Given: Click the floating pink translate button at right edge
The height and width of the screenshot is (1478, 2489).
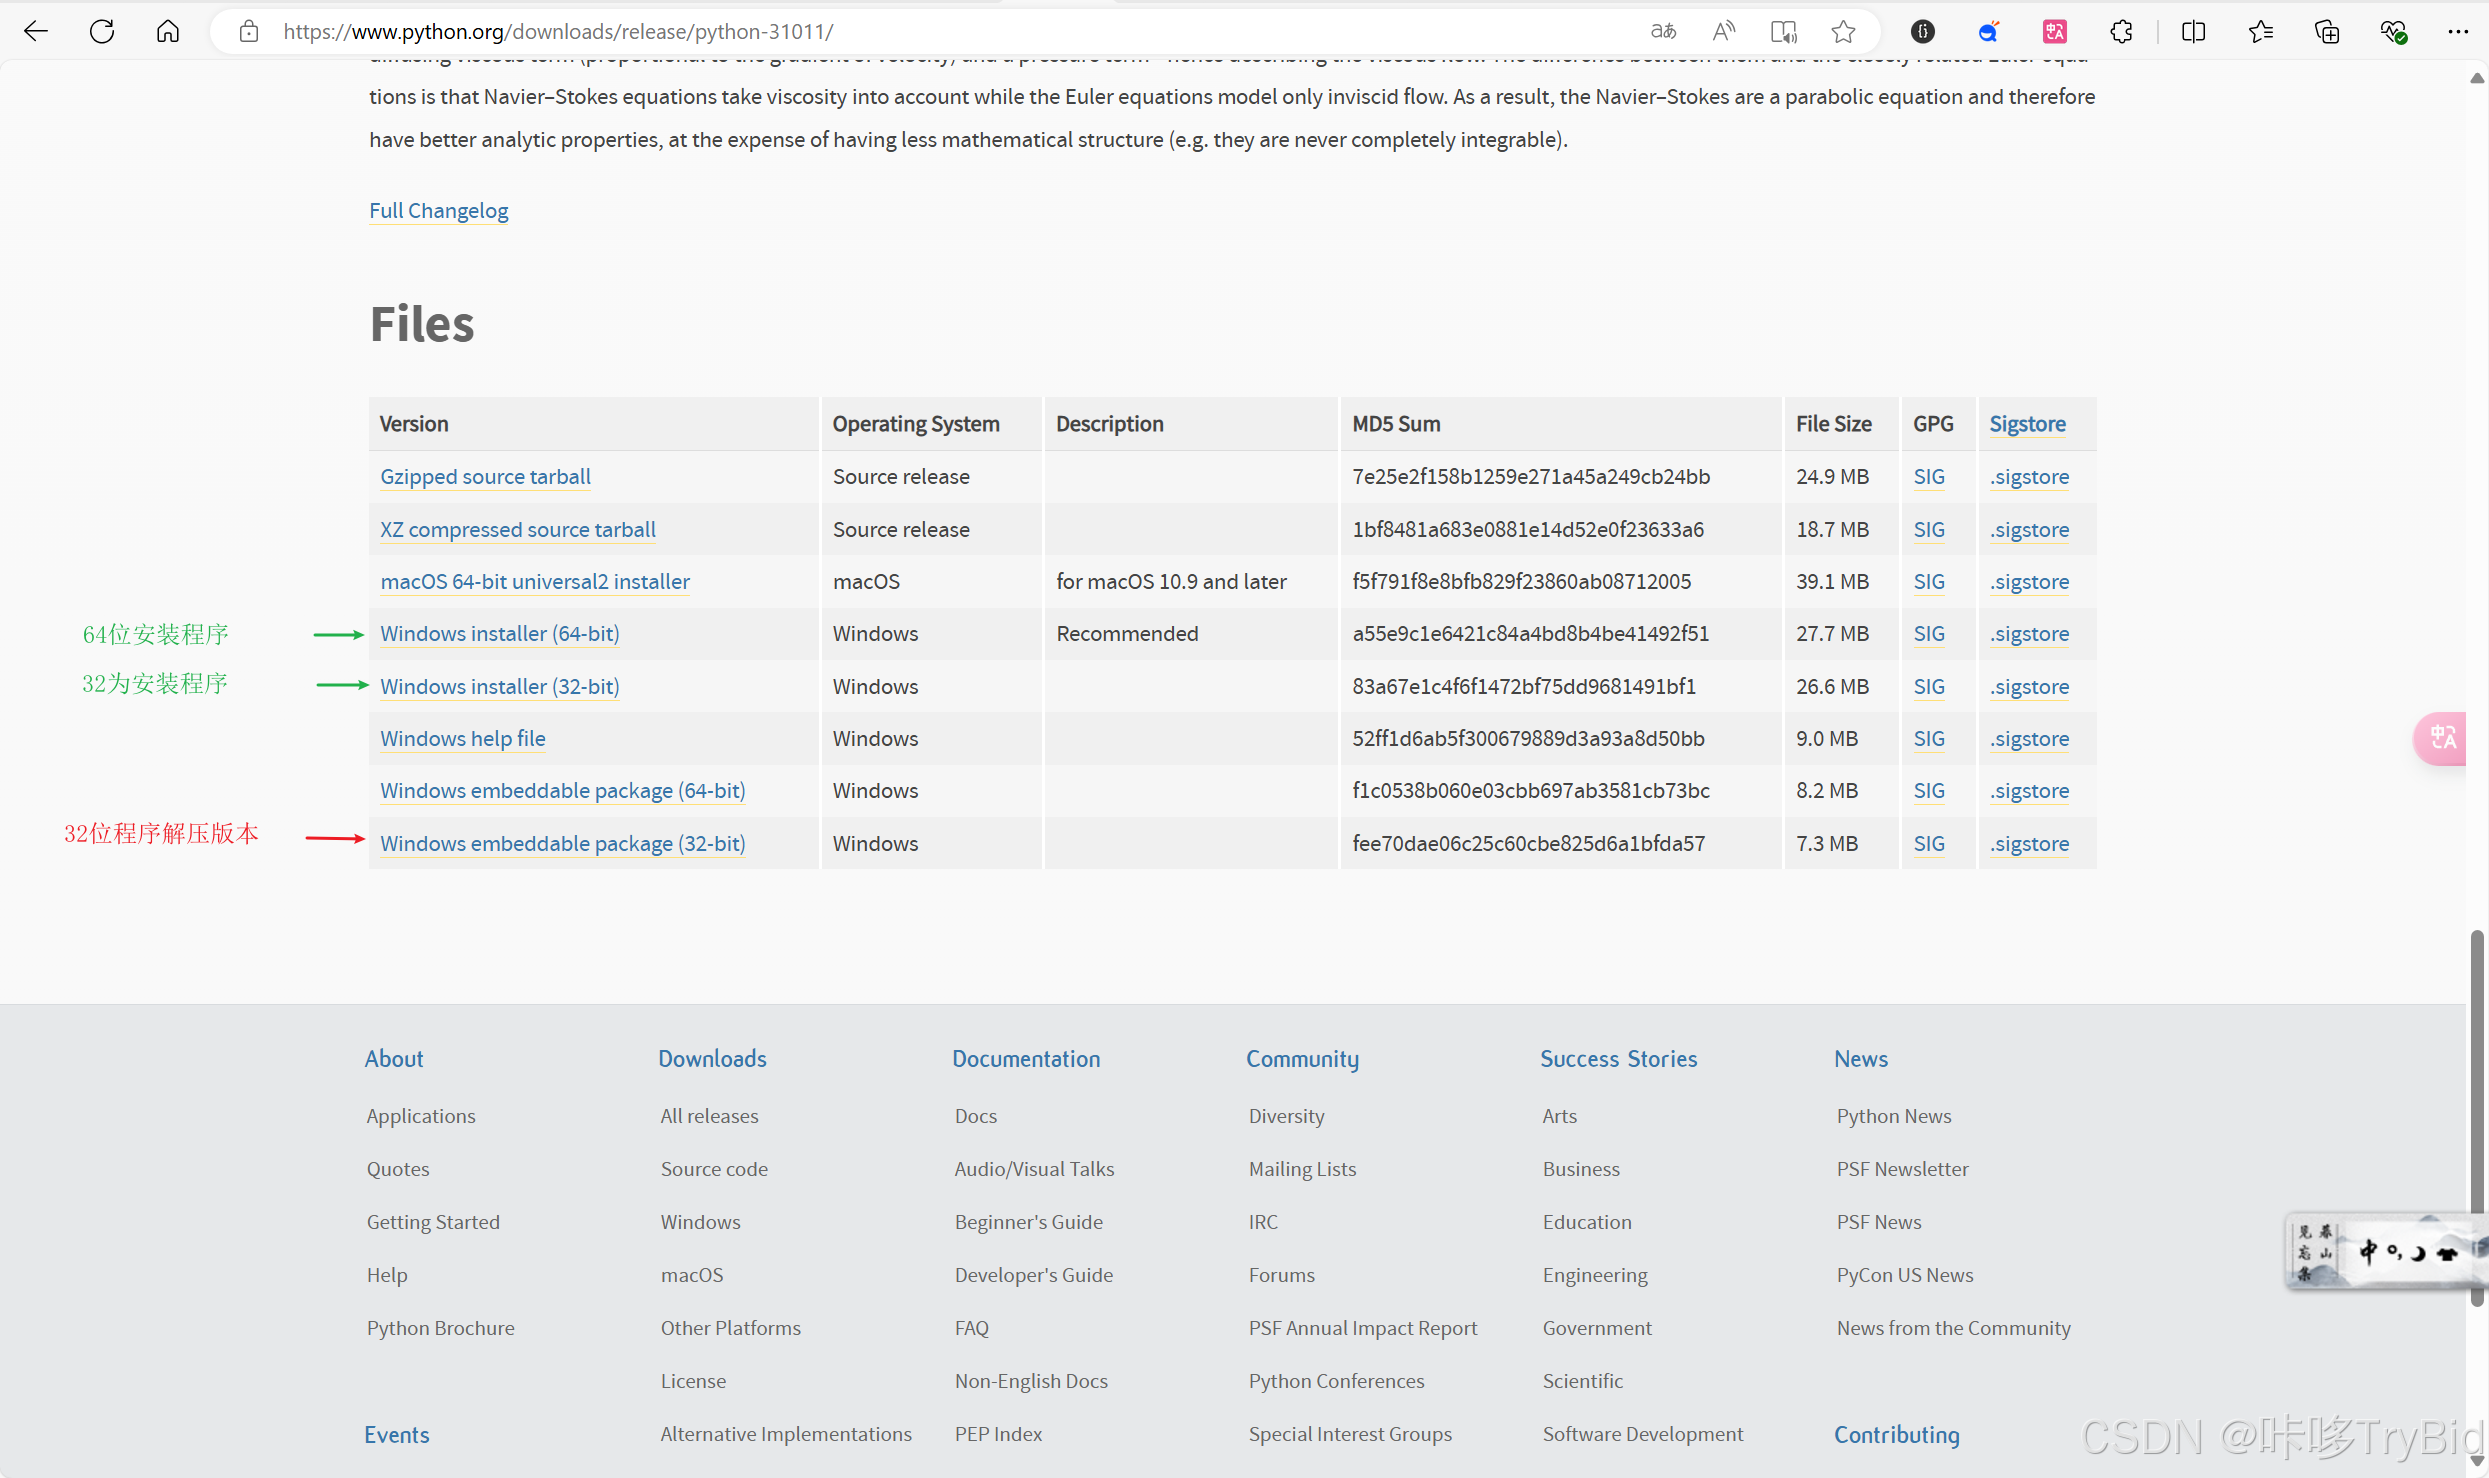Looking at the screenshot, I should [x=2441, y=738].
